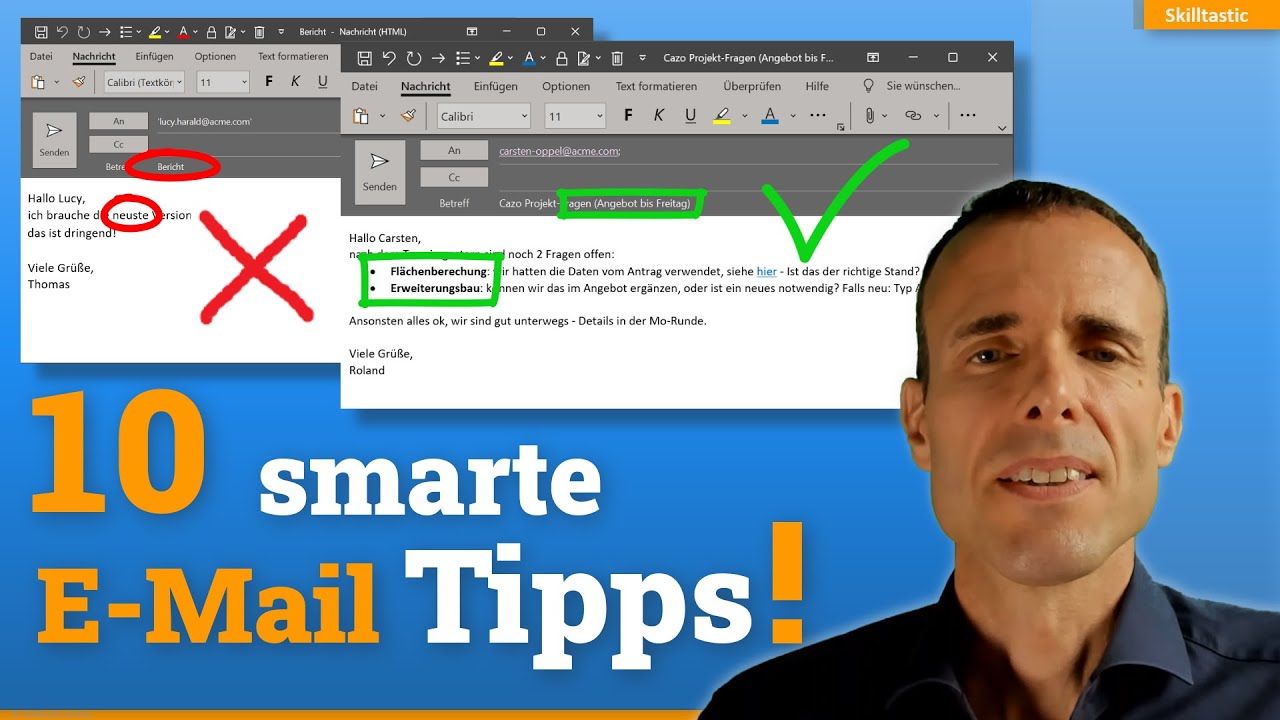Click Undo icon in Bericht window
The height and width of the screenshot is (720, 1280).
point(62,32)
